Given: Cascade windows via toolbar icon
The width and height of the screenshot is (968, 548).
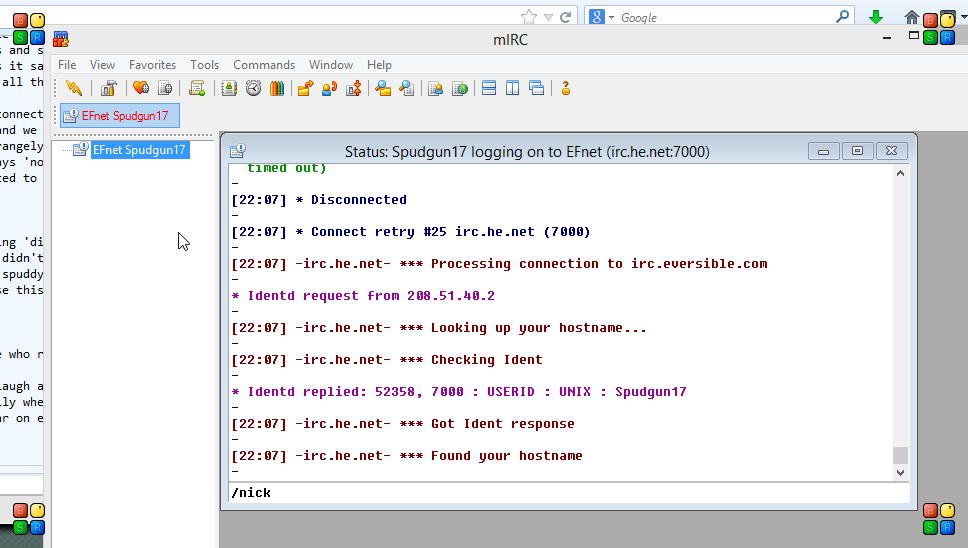Looking at the screenshot, I should coord(536,88).
